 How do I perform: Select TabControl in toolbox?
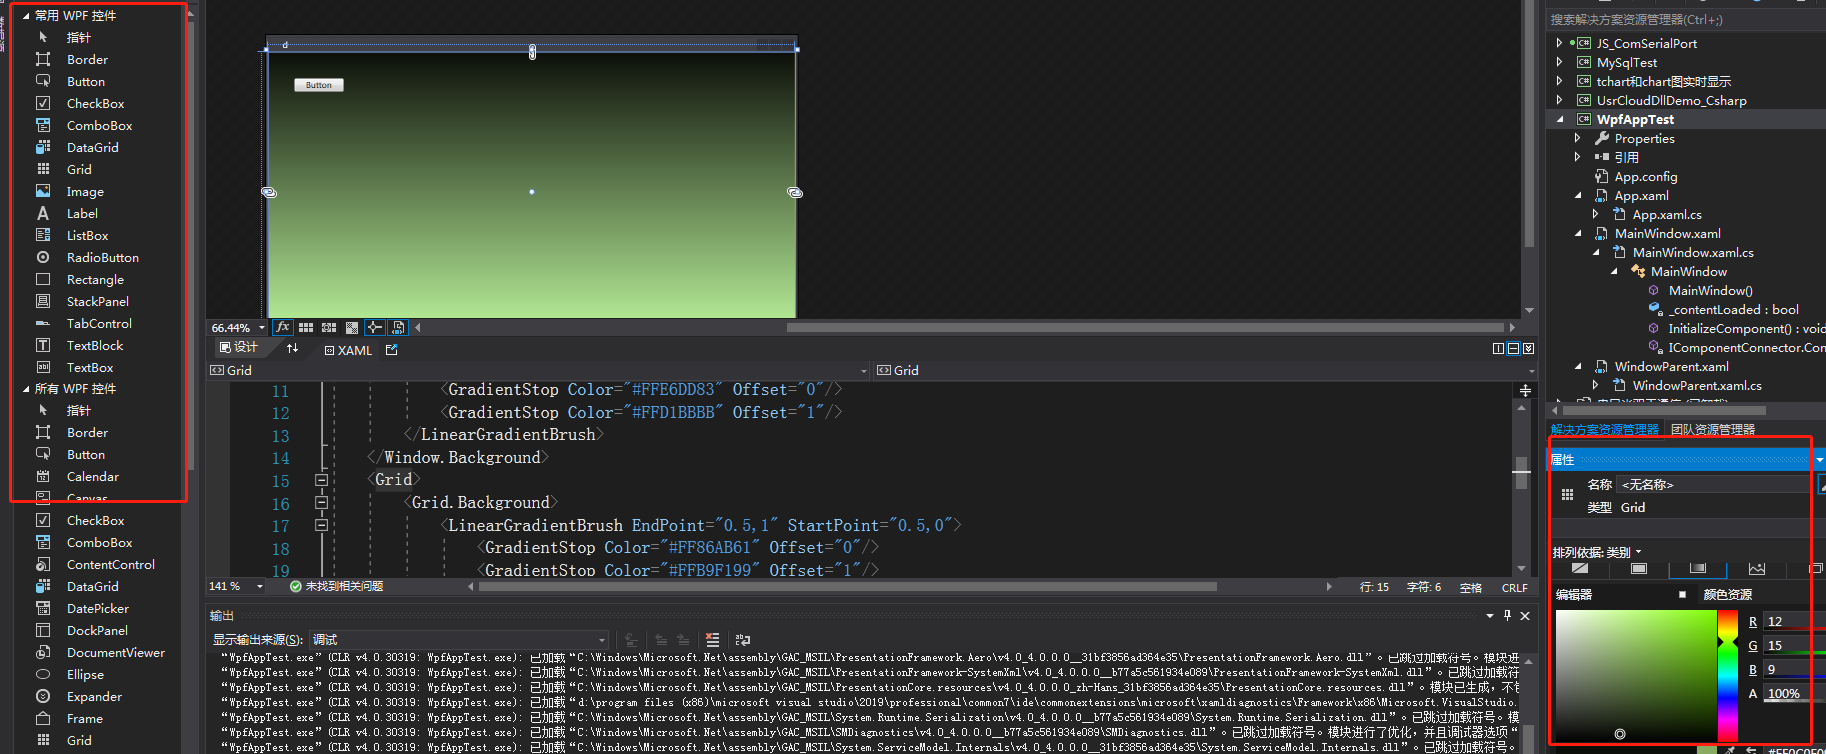[x=99, y=323]
